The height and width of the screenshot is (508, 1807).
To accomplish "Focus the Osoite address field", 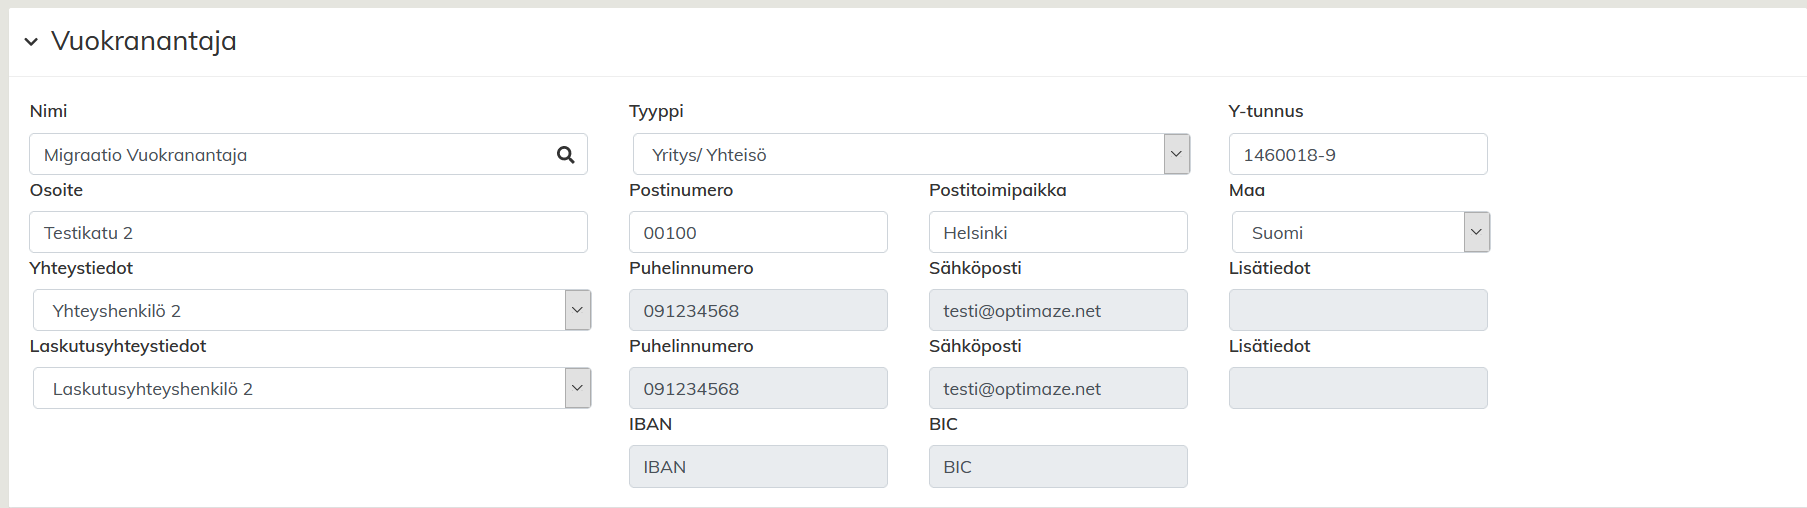I will pyautogui.click(x=308, y=233).
